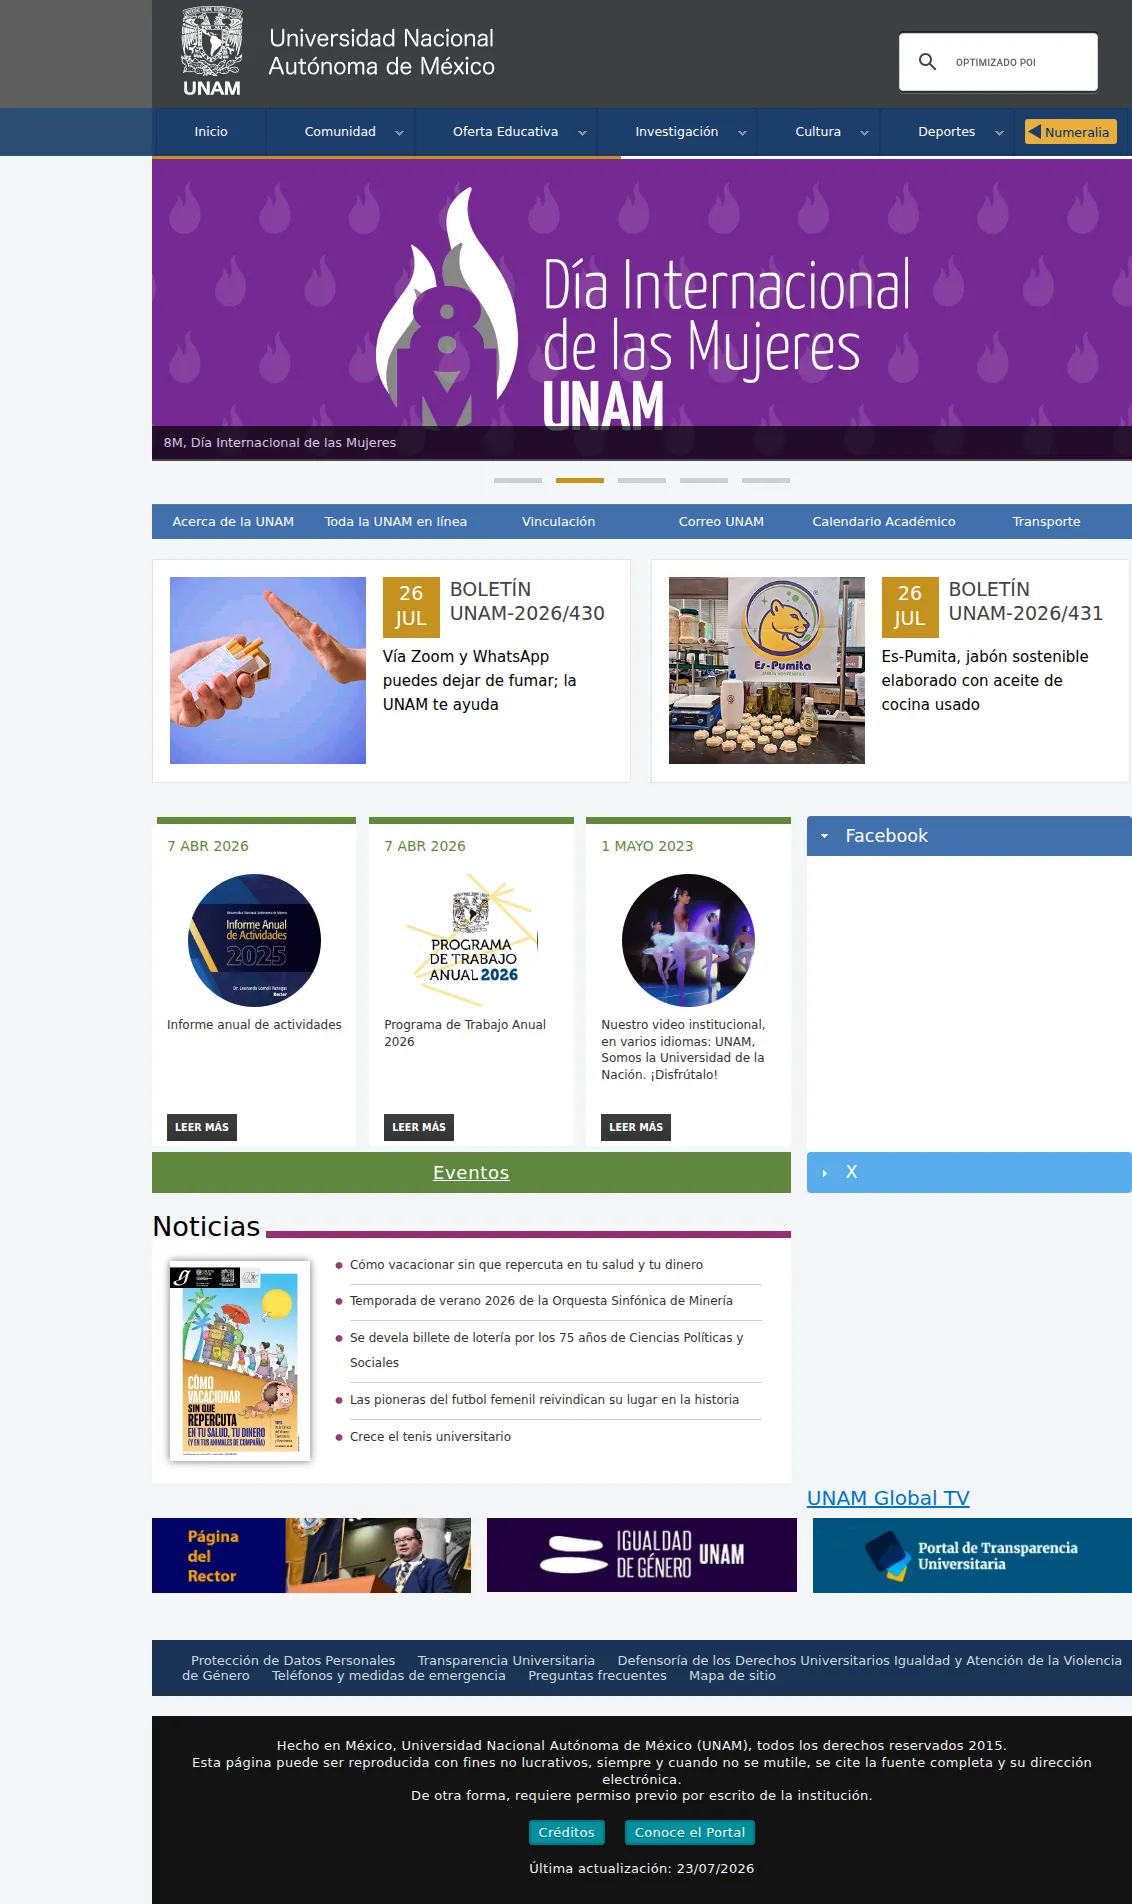Click Leer Más under Informe anual de actividades
The width and height of the screenshot is (1132, 1904).
202,1127
